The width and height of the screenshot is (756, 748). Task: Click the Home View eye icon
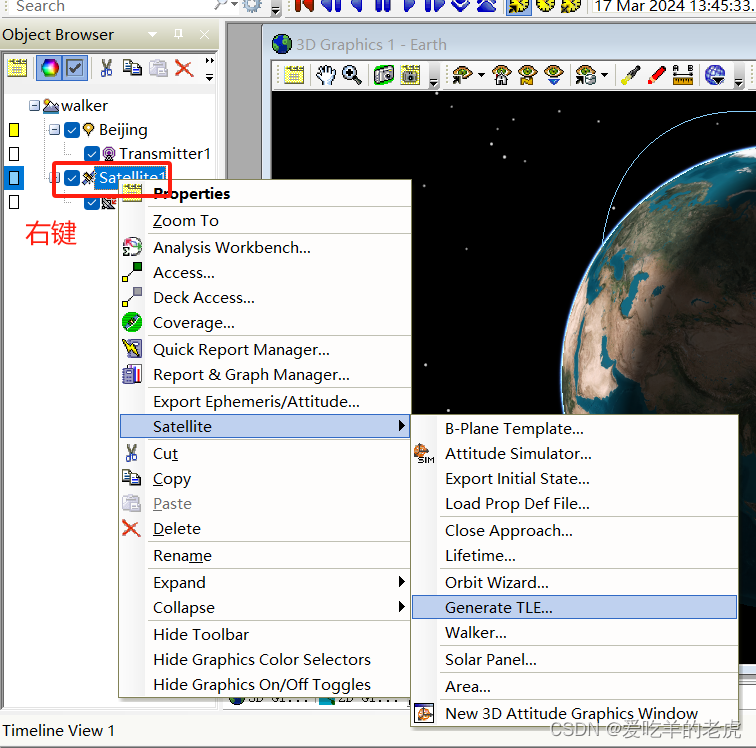[501, 75]
